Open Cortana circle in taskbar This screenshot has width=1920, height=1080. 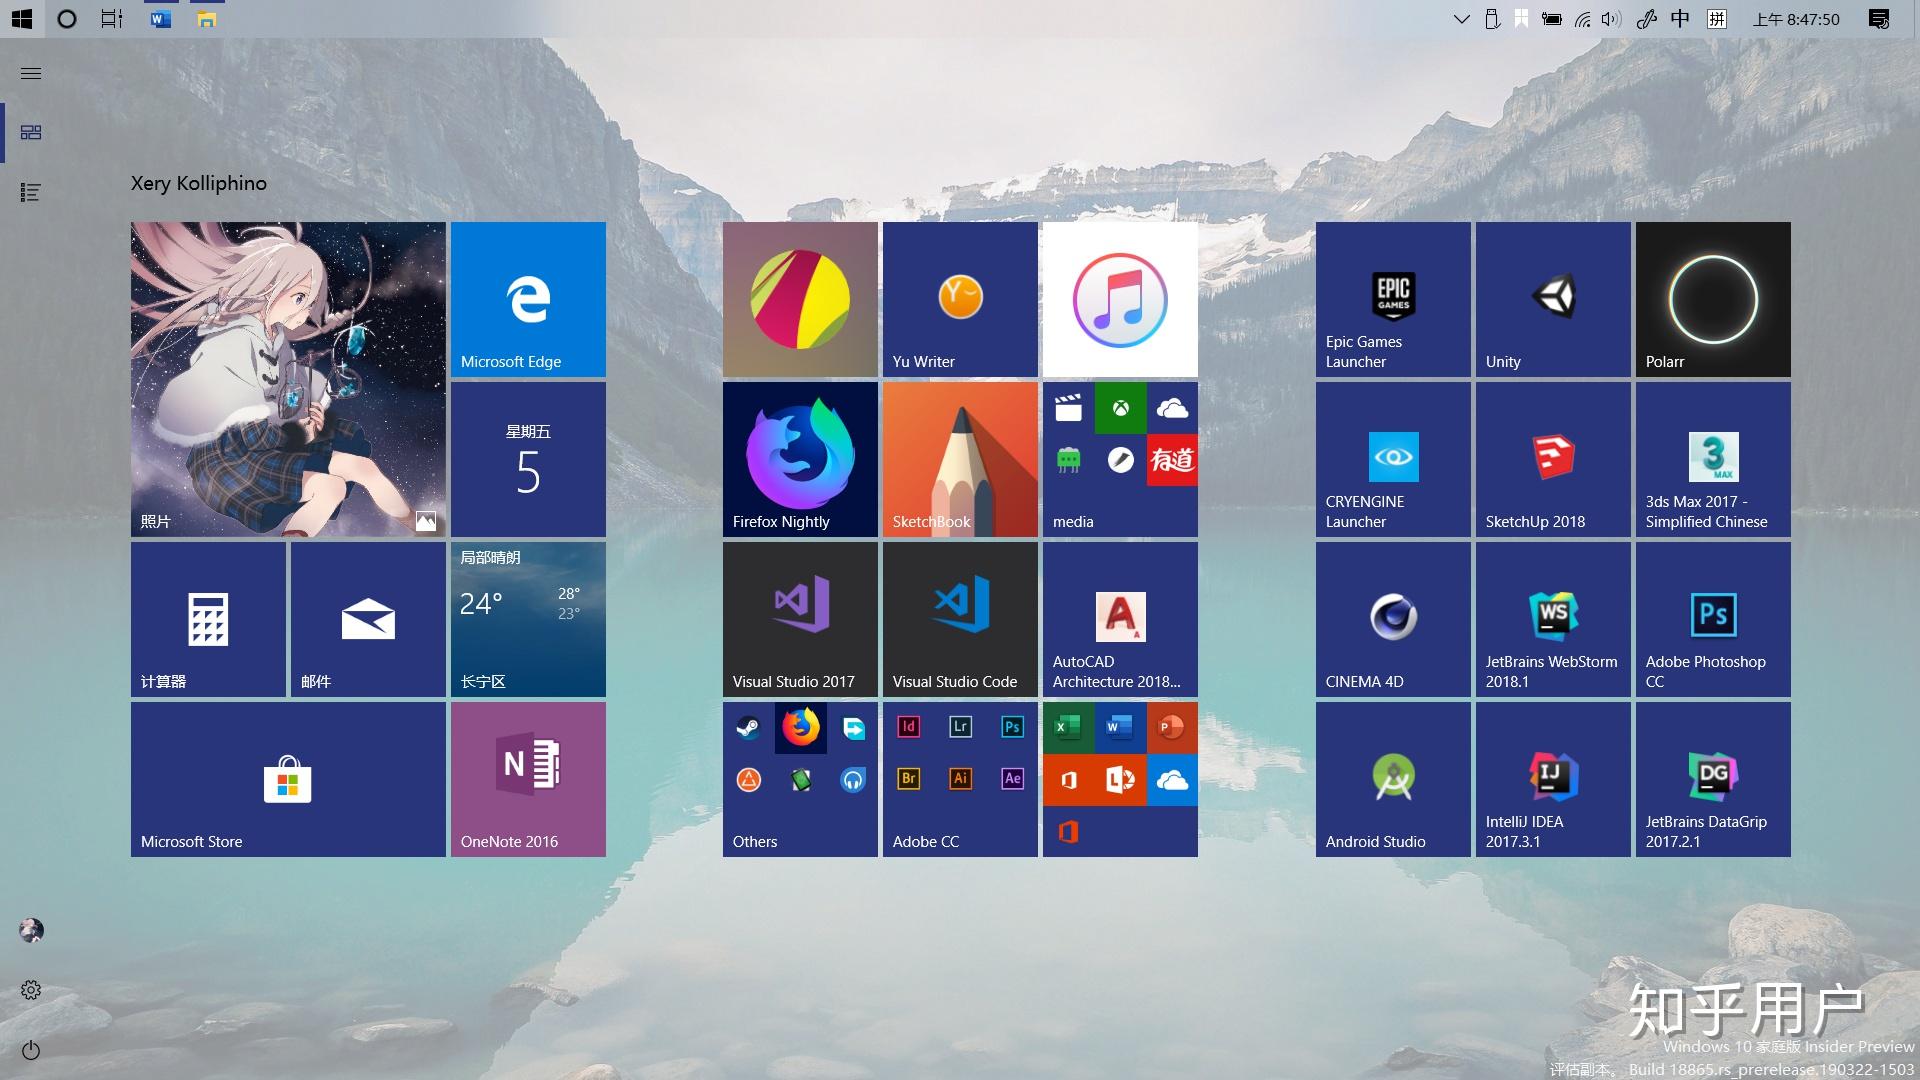pyautogui.click(x=67, y=19)
